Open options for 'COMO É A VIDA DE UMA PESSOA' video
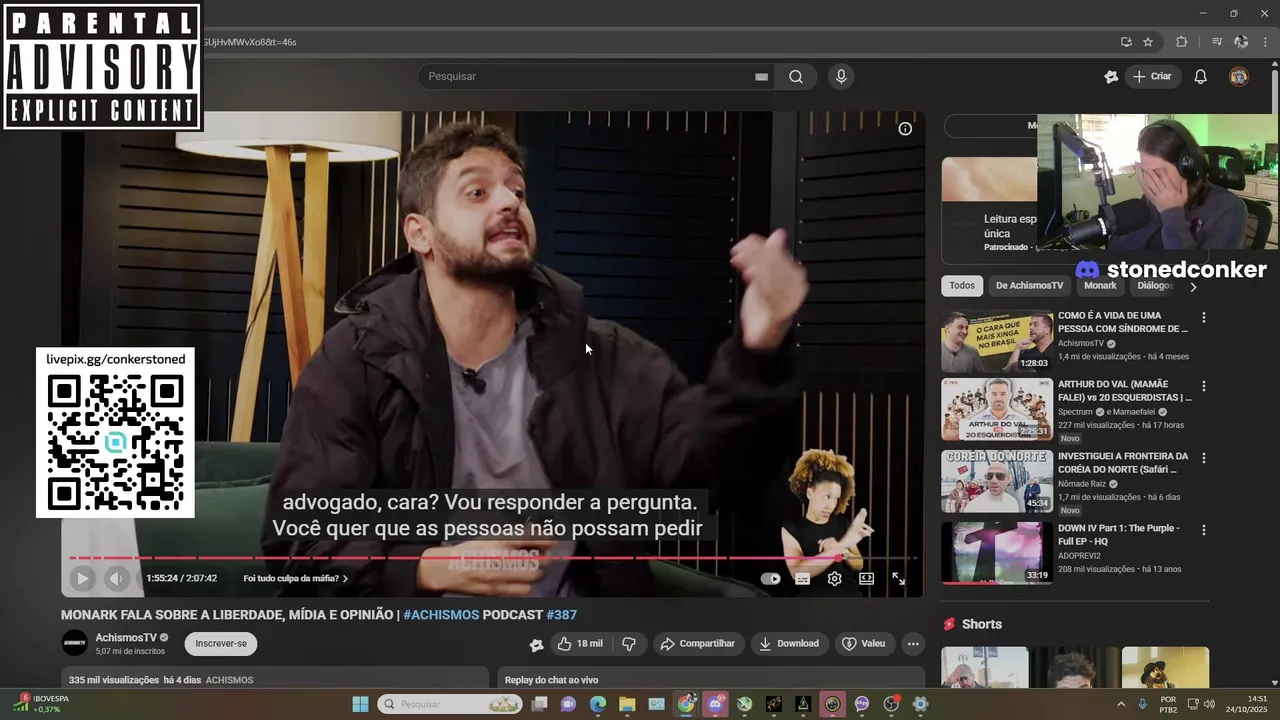Viewport: 1280px width, 720px height. [1203, 317]
